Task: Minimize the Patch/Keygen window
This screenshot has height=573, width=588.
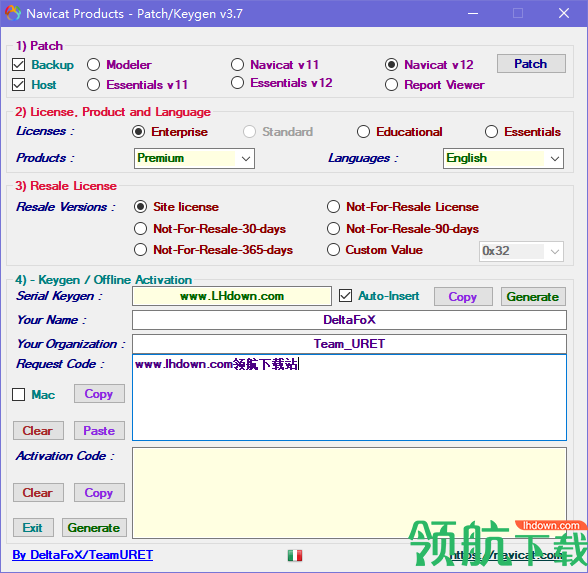Action: [473, 14]
